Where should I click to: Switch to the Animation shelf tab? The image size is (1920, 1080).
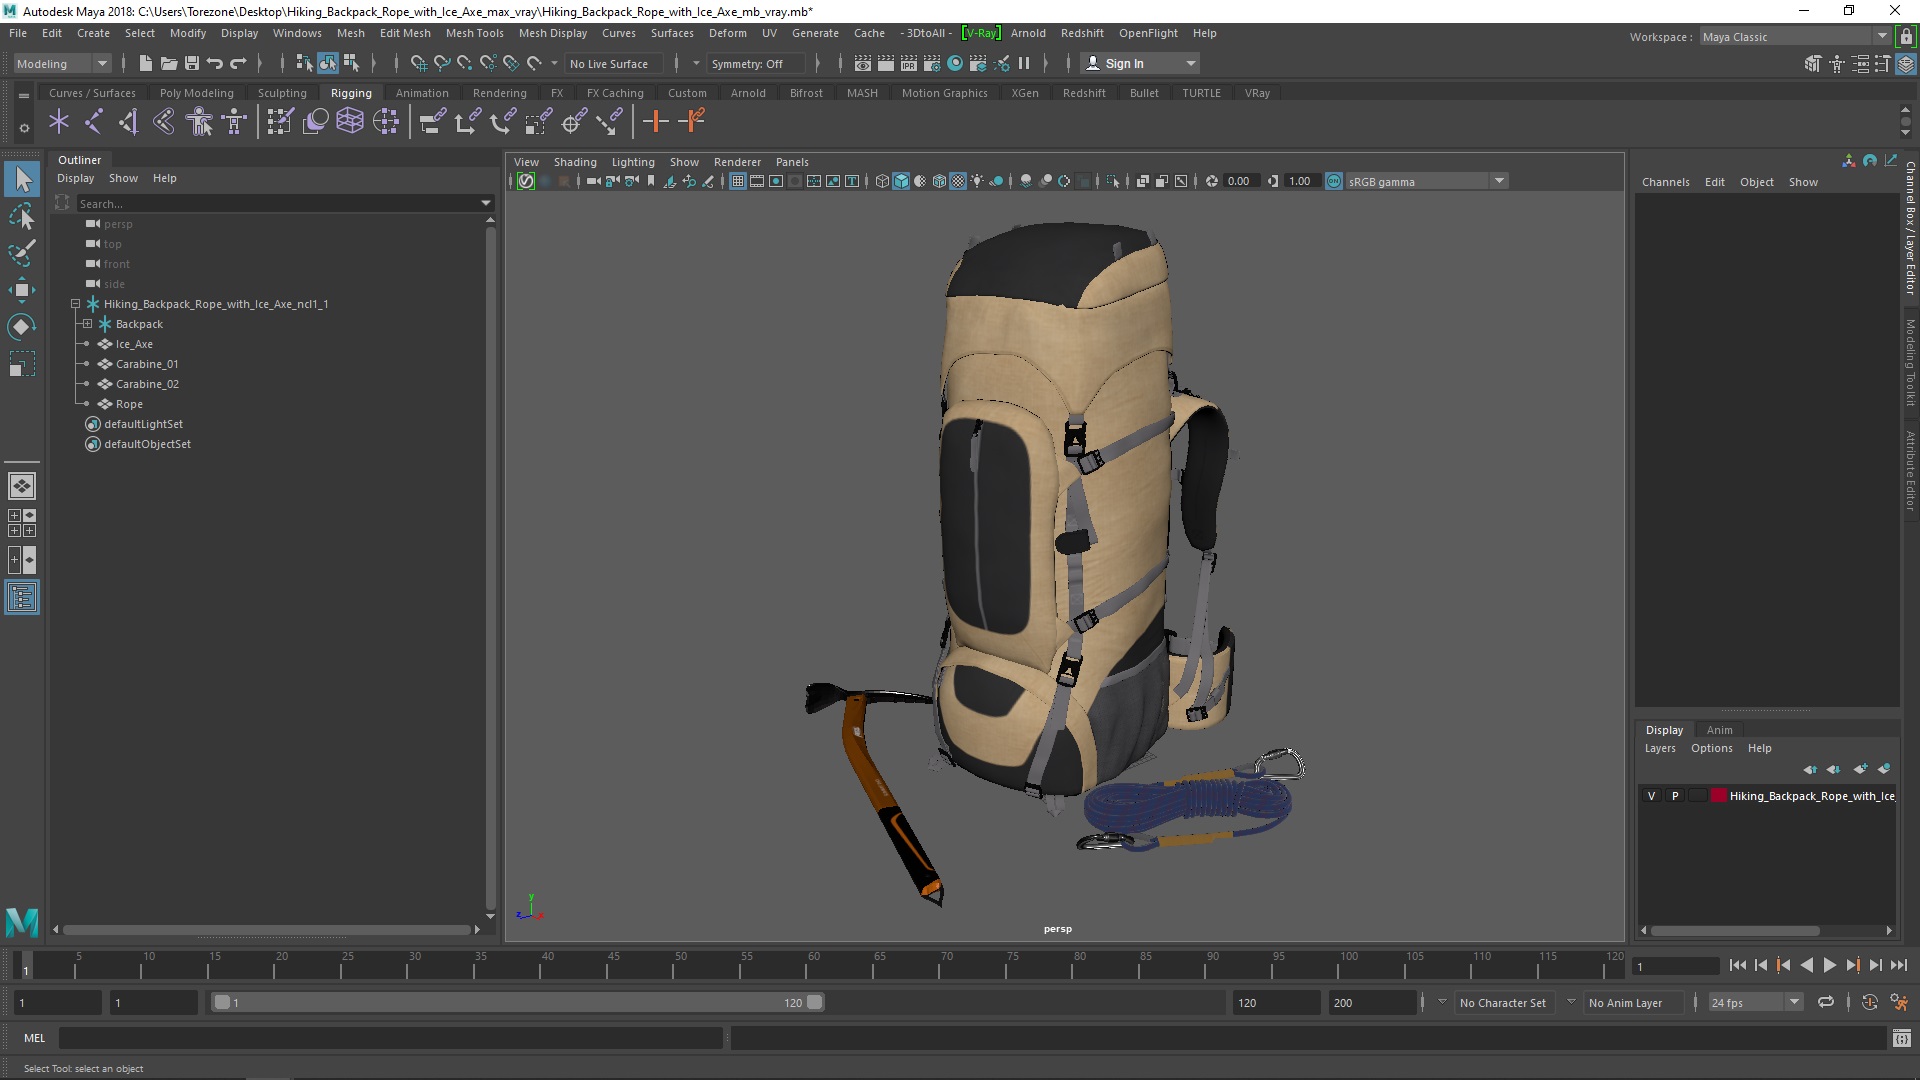tap(422, 93)
